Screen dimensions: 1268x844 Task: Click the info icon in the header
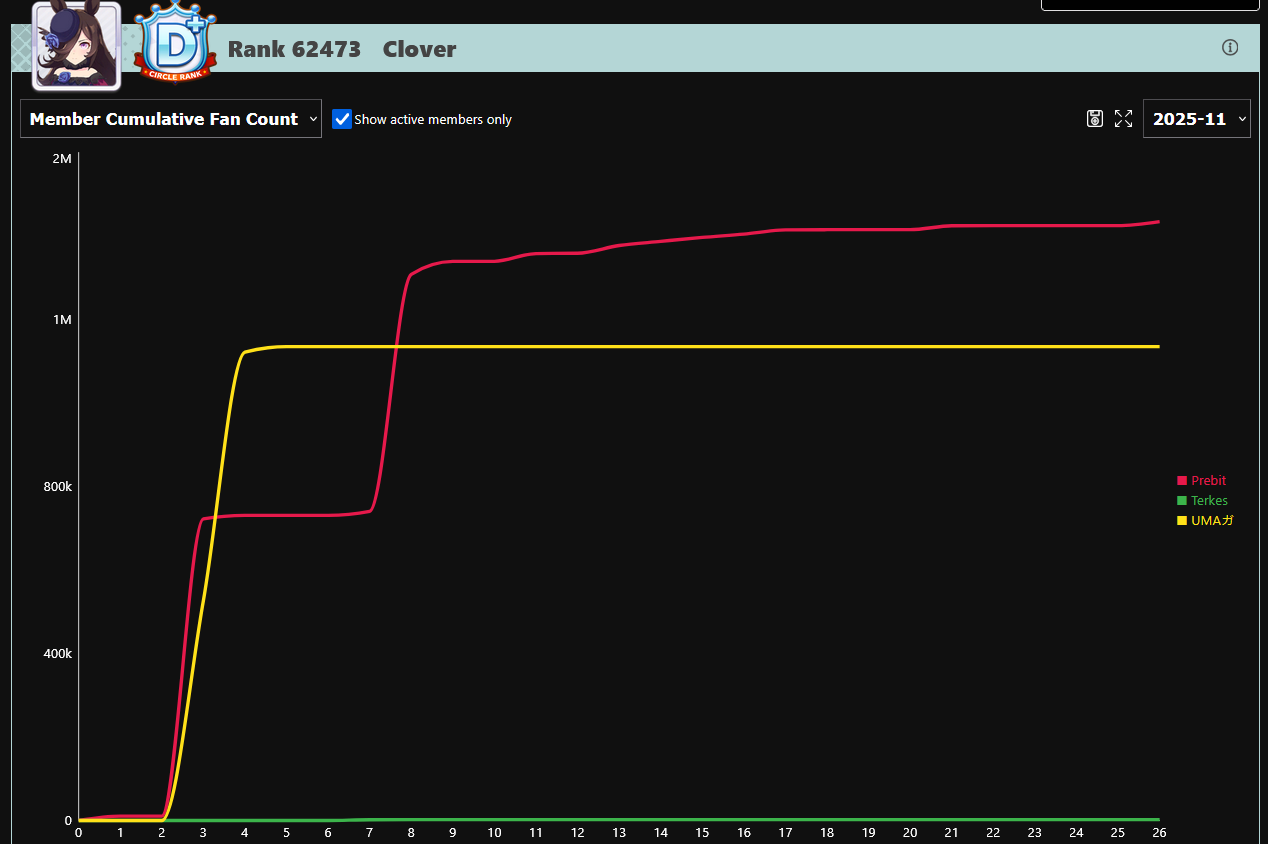[1230, 48]
